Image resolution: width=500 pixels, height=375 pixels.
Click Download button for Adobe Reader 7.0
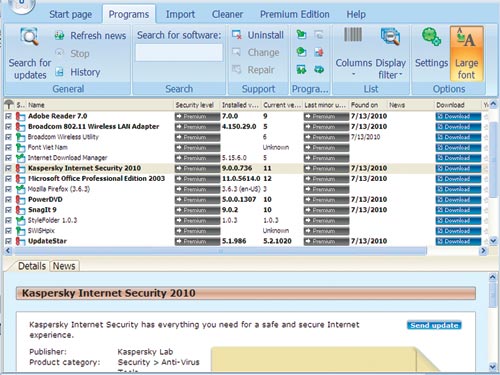458,116
